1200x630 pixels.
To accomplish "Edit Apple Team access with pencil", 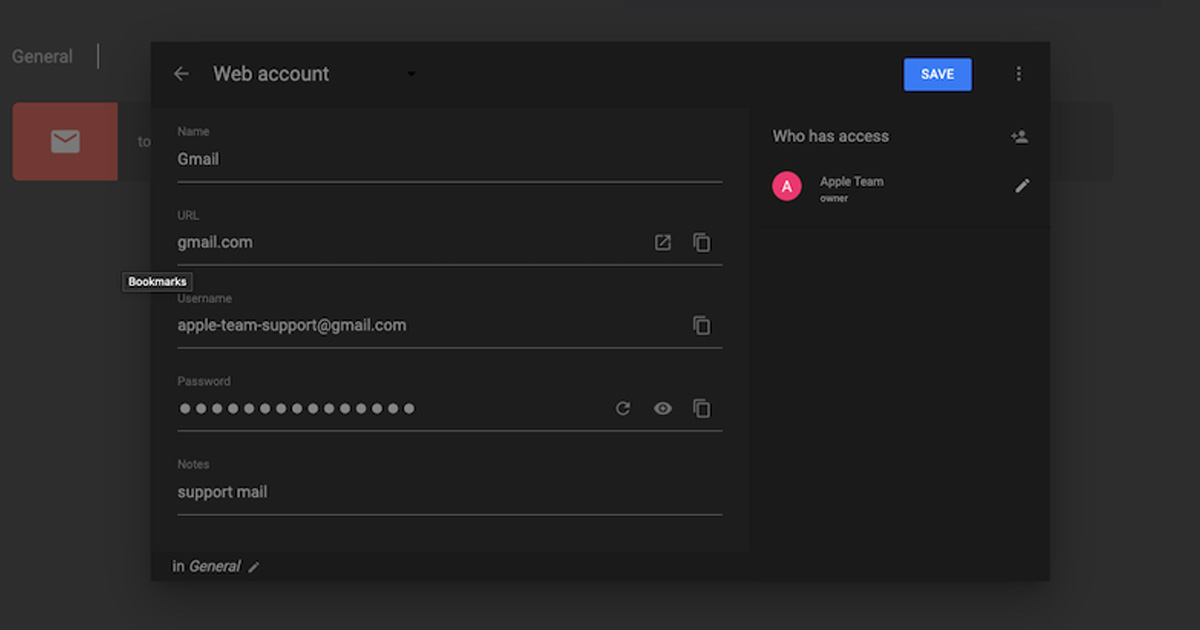I will [x=1022, y=186].
